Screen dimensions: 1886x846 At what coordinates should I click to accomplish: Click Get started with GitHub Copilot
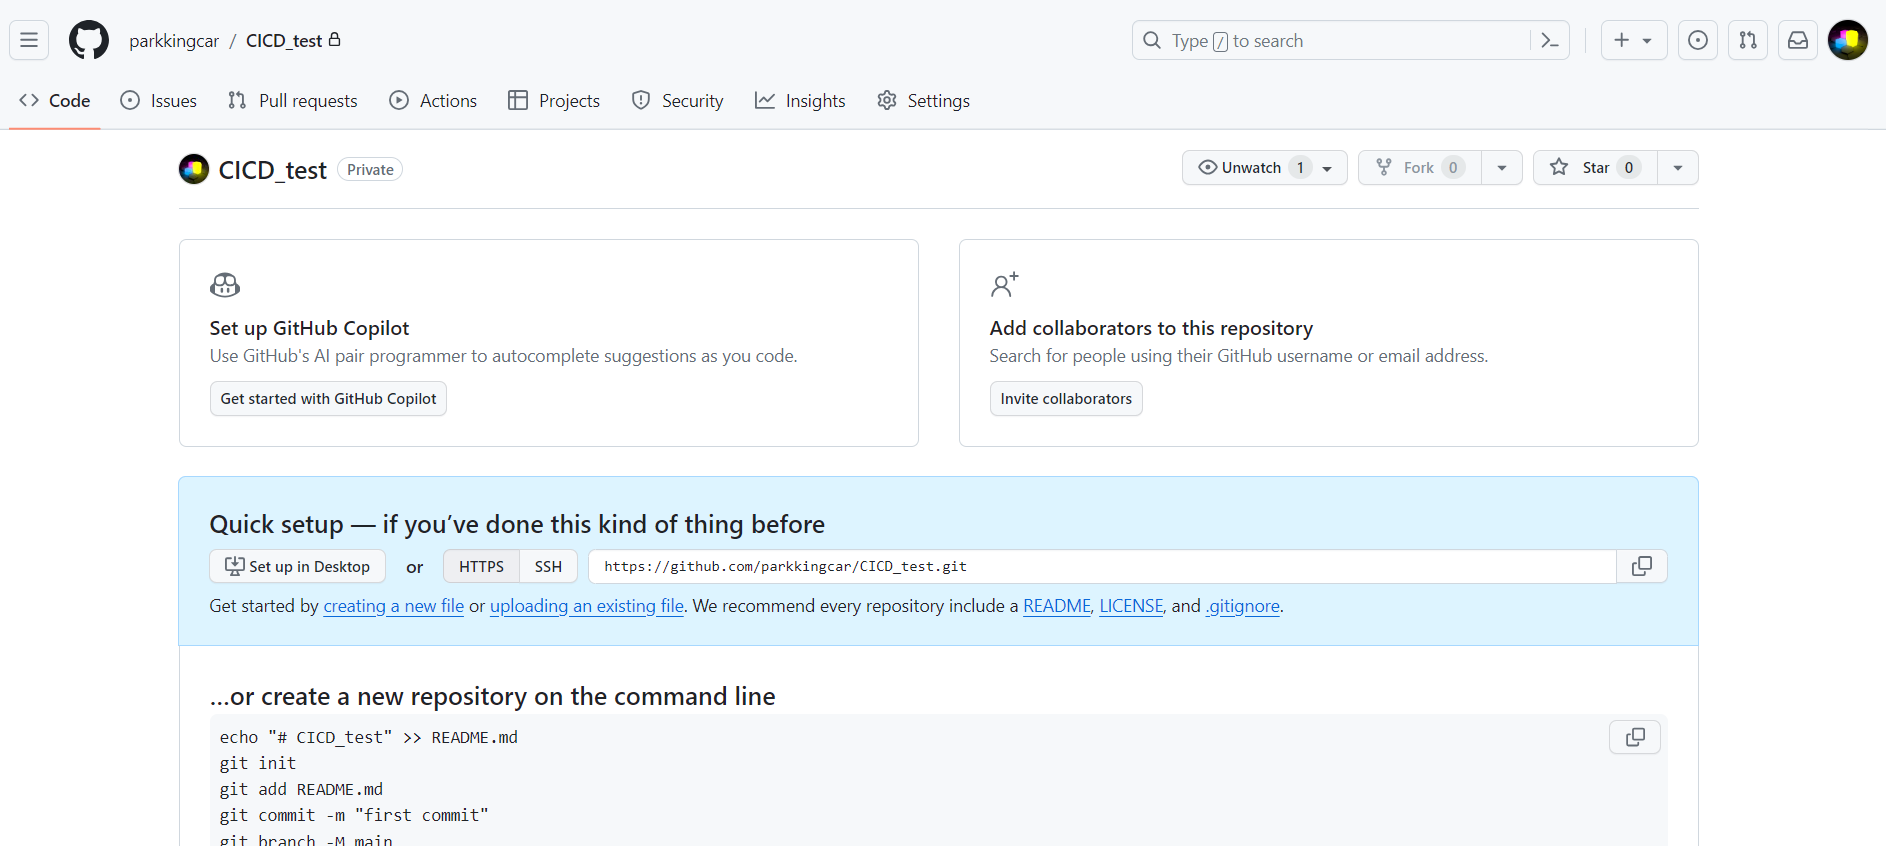(328, 398)
